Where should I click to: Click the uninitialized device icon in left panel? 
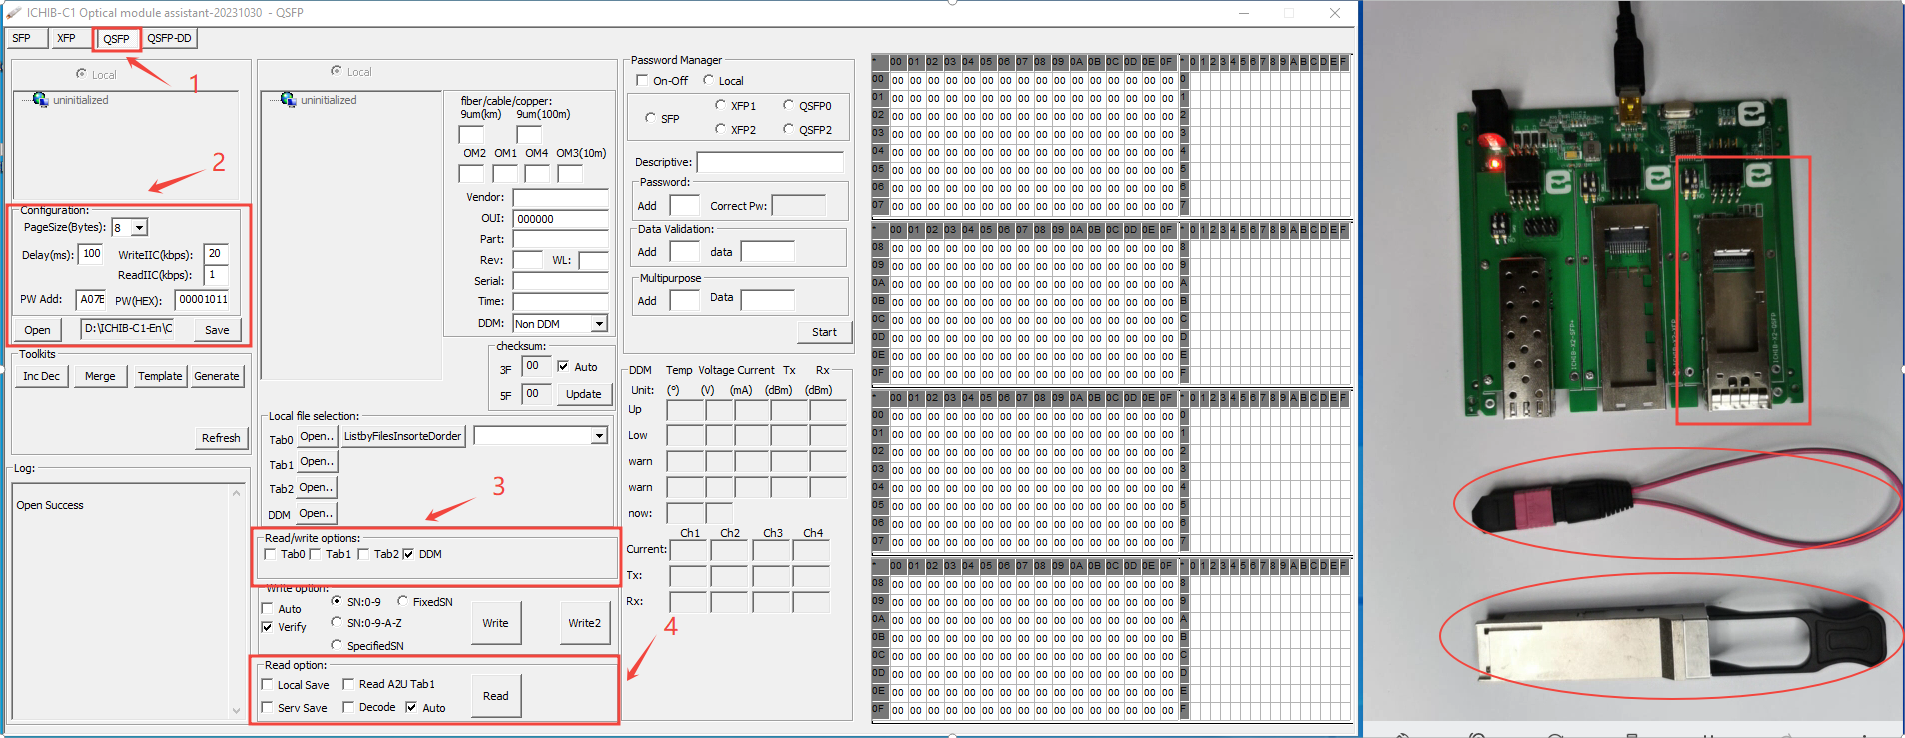pyautogui.click(x=40, y=100)
